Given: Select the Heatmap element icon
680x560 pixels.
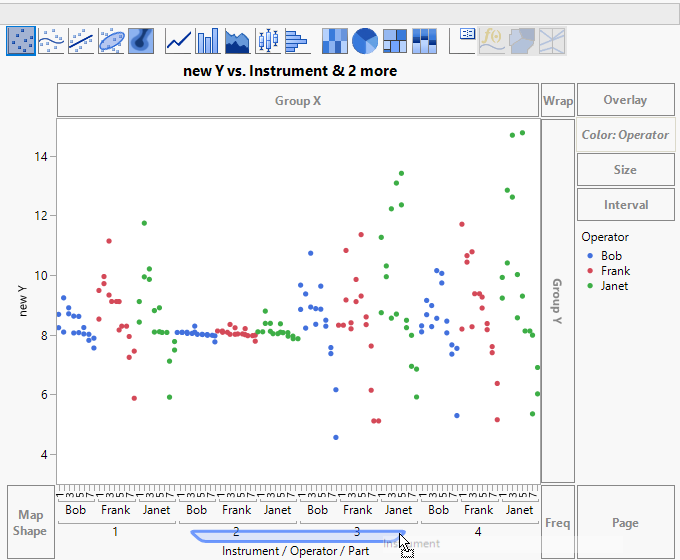Looking at the screenshot, I should 336,40.
